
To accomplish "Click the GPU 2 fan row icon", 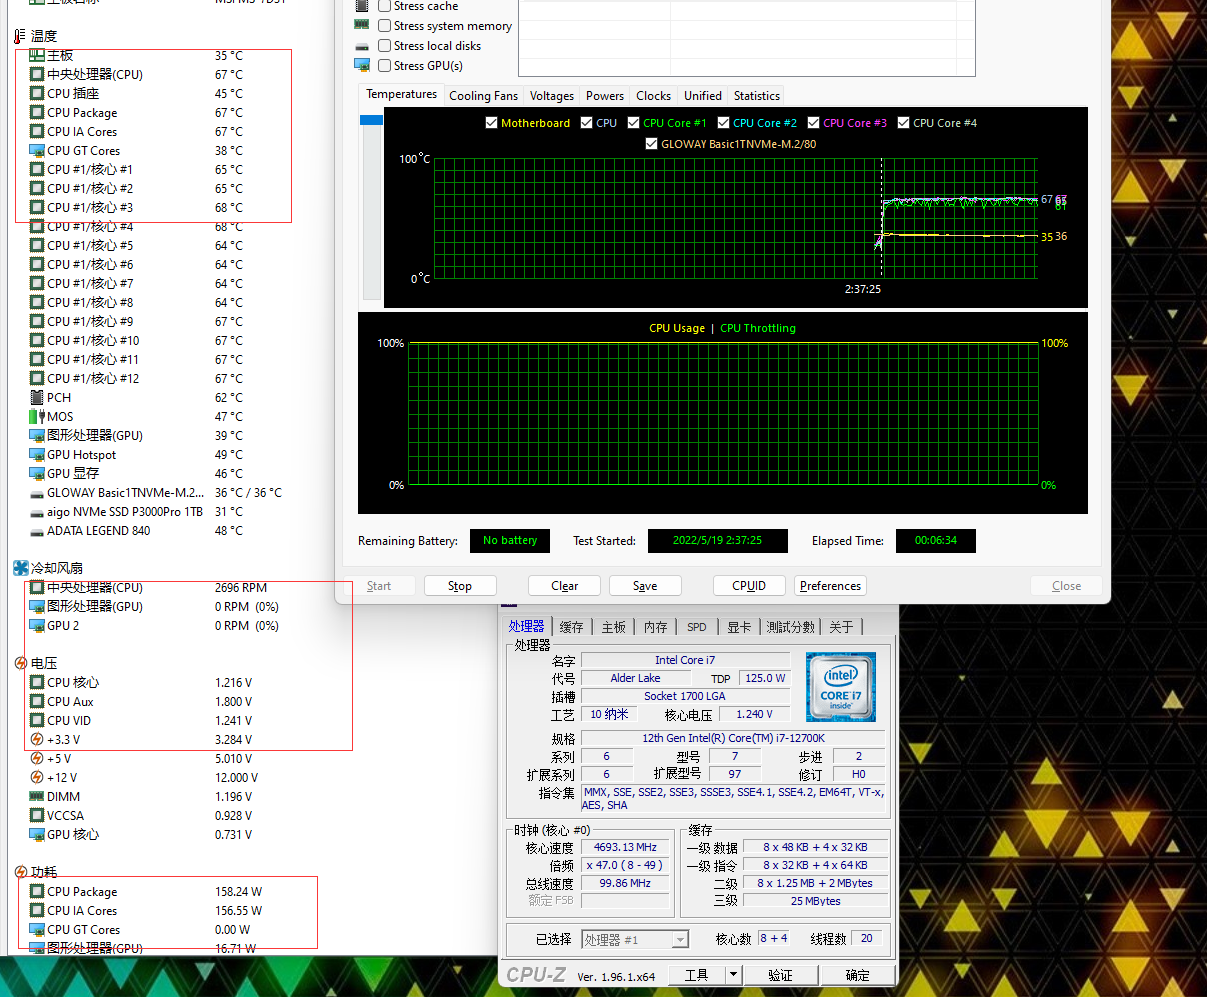I will (x=37, y=625).
